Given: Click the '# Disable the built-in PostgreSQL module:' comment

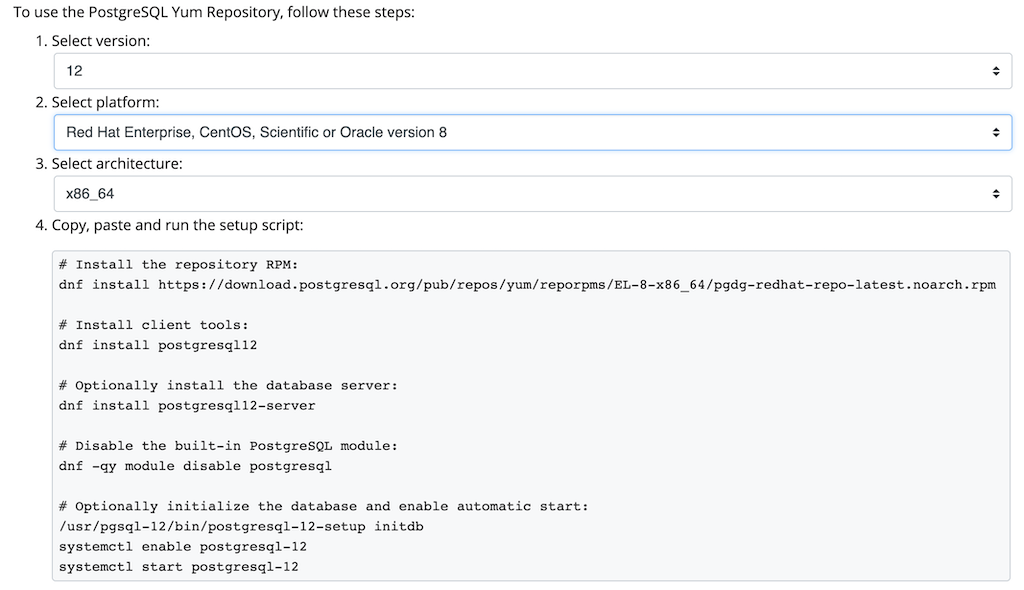Looking at the screenshot, I should (228, 446).
